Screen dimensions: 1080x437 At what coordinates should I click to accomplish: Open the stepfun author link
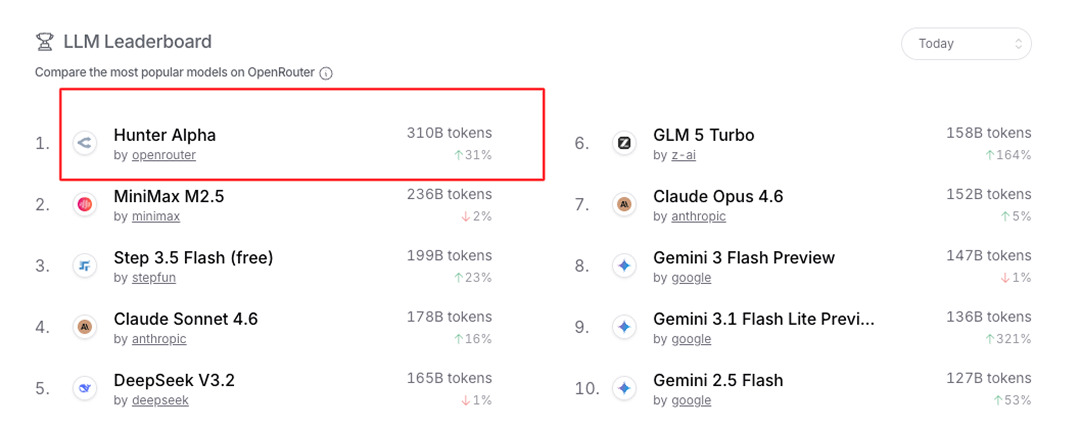coord(153,278)
